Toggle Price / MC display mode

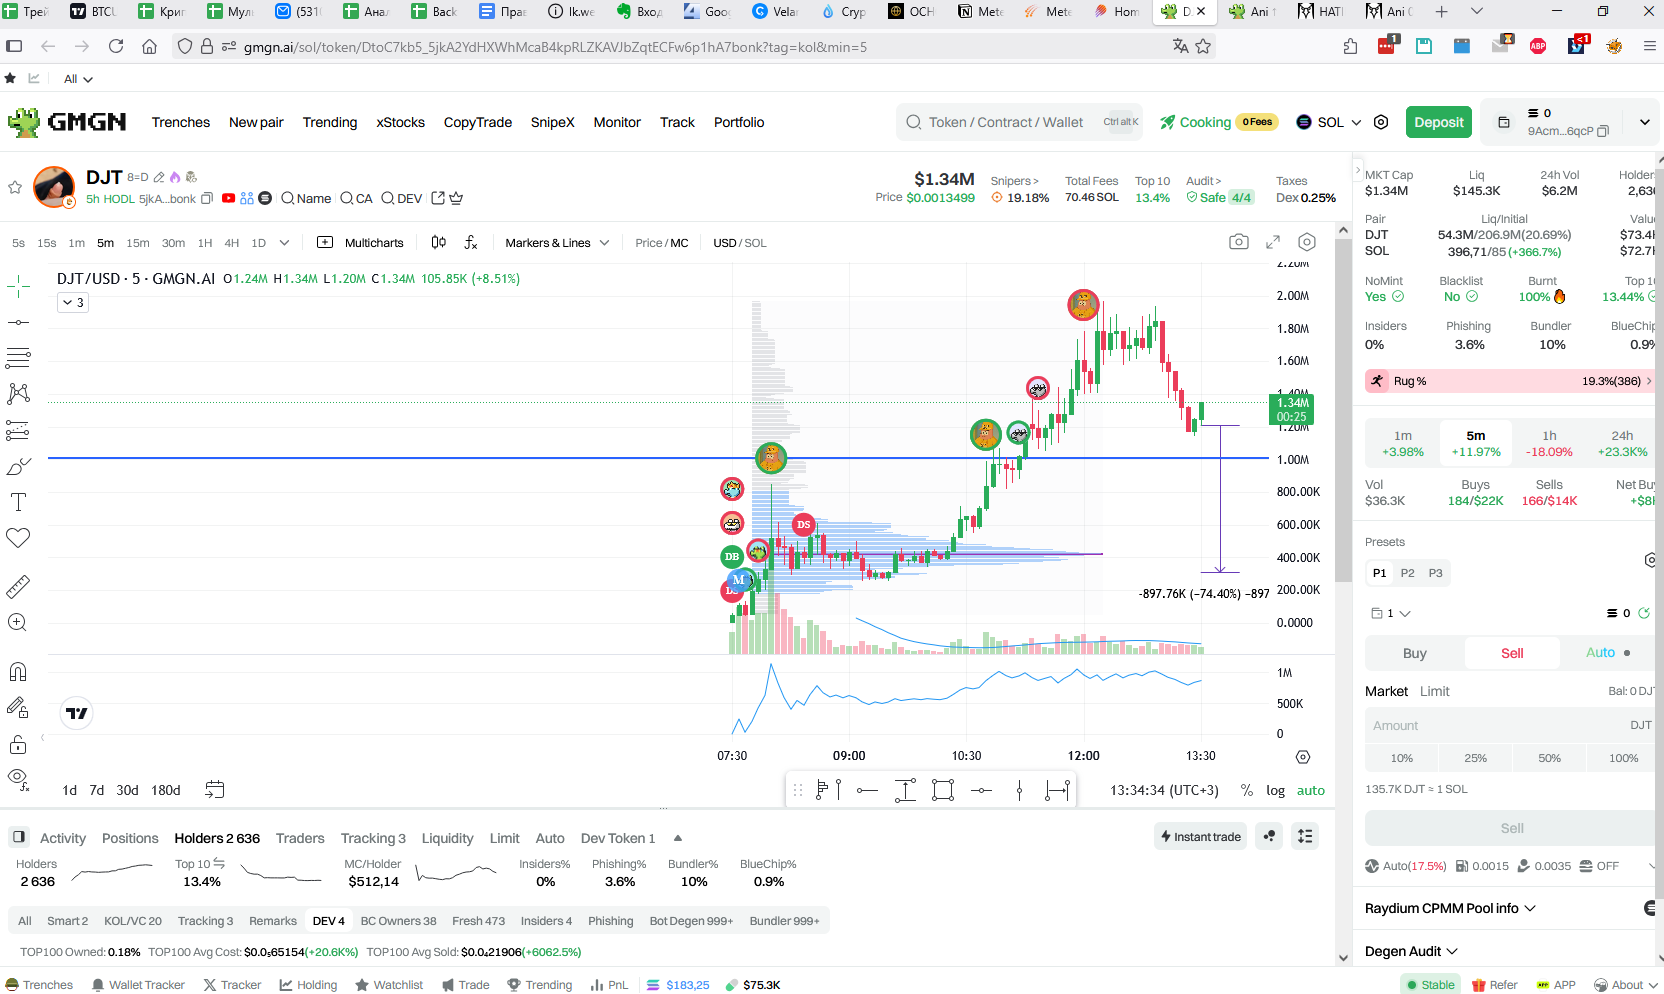click(x=661, y=243)
